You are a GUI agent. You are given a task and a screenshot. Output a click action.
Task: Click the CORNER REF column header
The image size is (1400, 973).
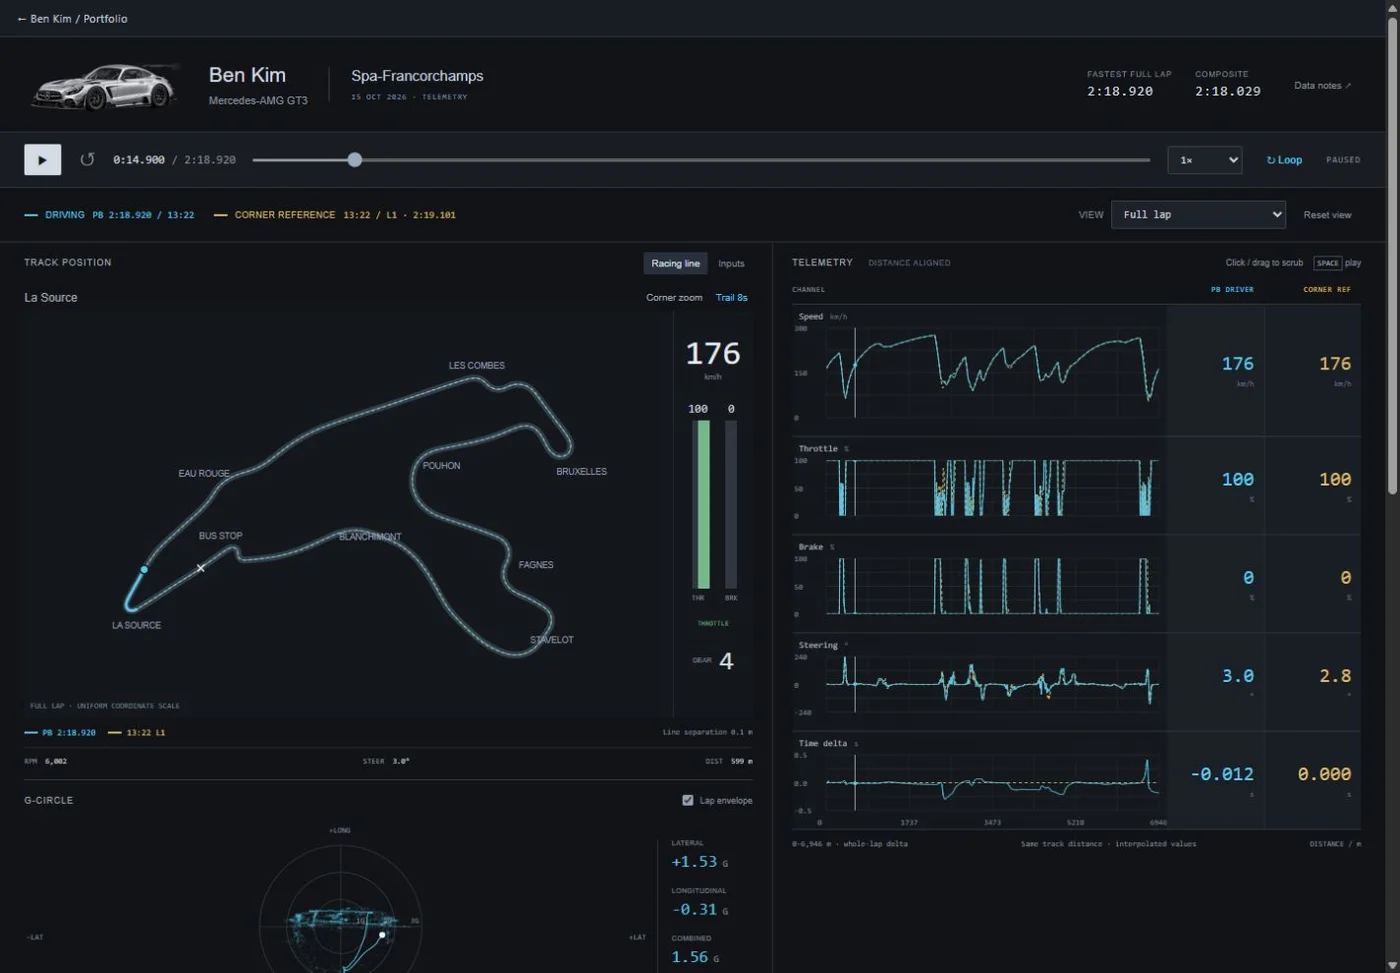tap(1327, 290)
